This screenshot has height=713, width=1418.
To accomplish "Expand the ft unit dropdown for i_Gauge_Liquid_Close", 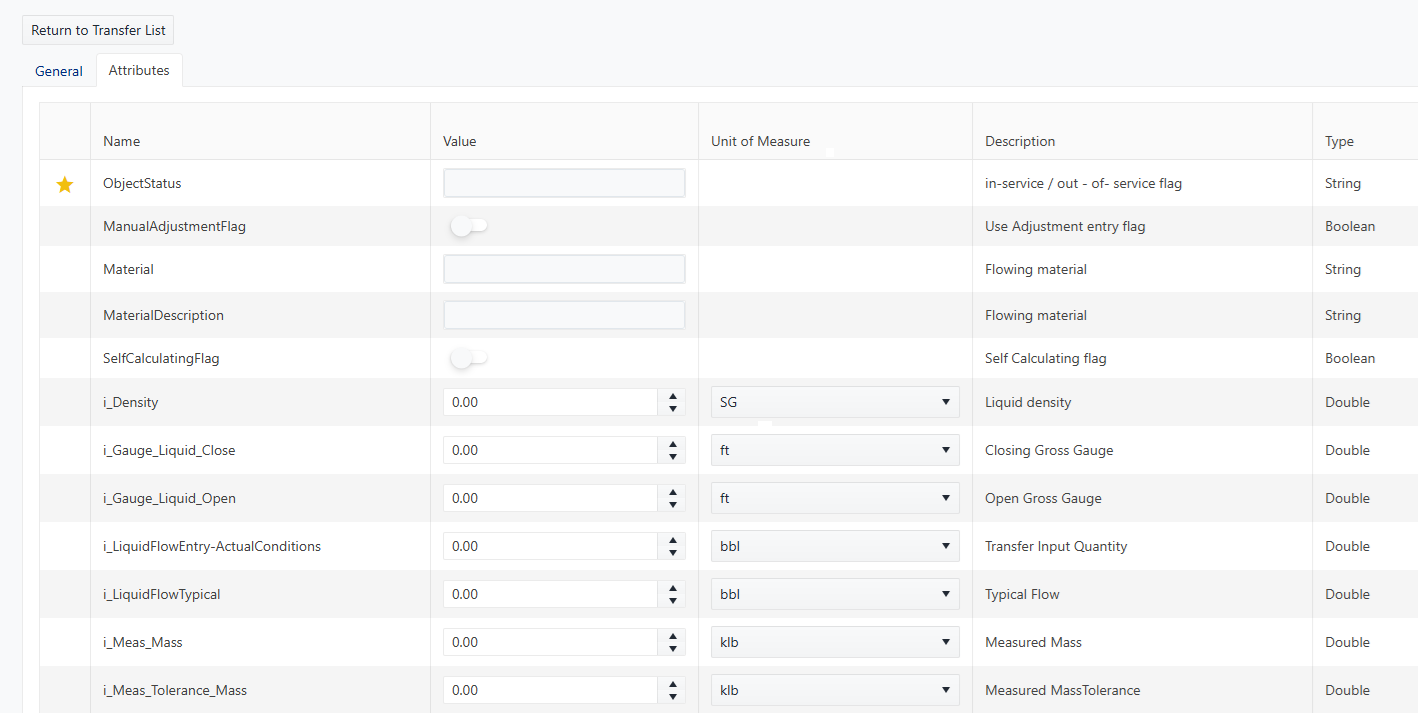I will [x=834, y=450].
